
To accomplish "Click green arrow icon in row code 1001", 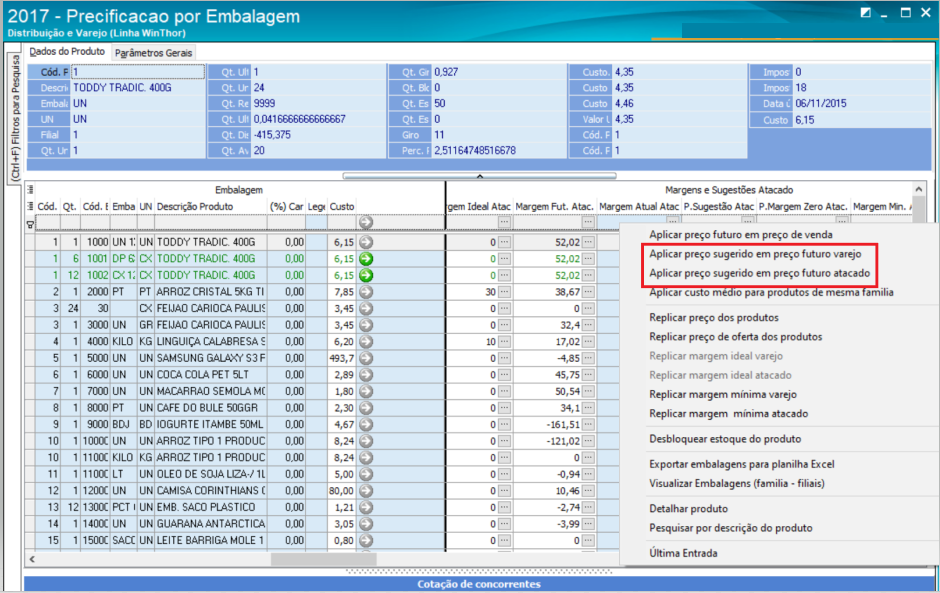I will (x=366, y=259).
